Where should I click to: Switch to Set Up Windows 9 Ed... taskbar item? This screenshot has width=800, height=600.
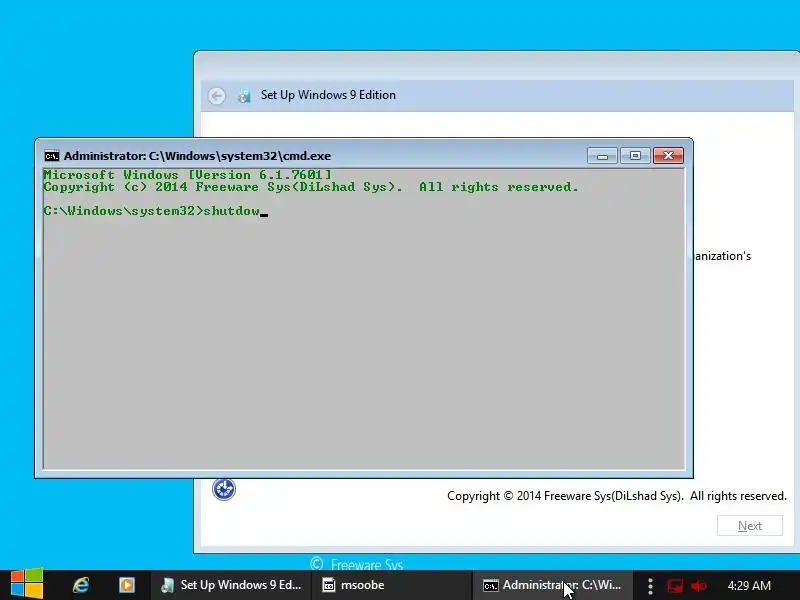point(230,585)
